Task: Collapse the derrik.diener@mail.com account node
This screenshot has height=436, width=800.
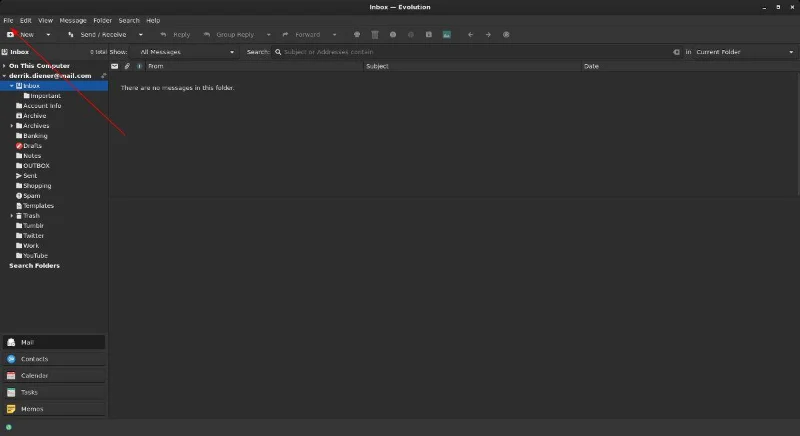Action: click(4, 76)
